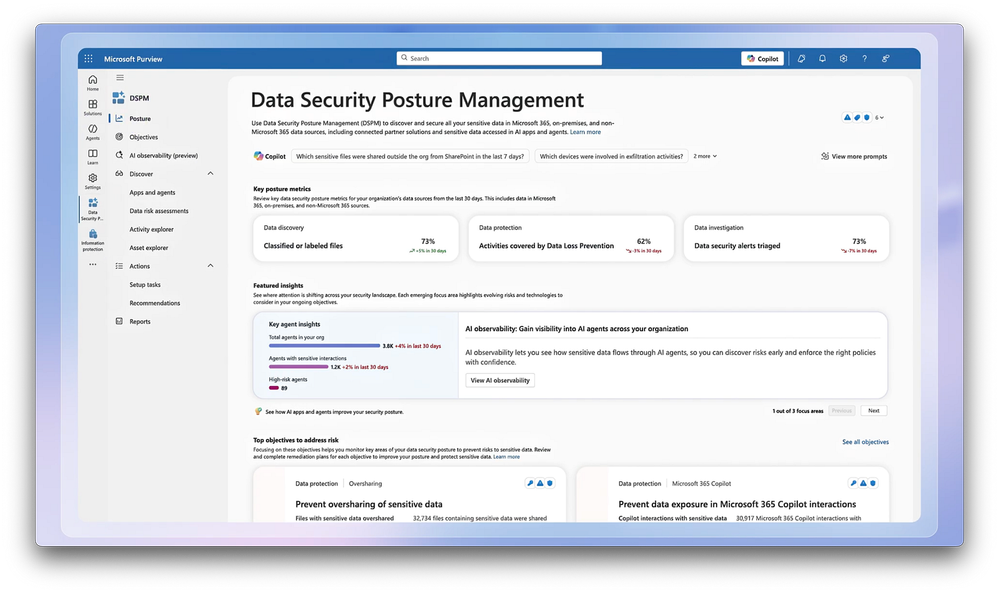Click the 'Key agent insights' heading
The height and width of the screenshot is (593, 999).
[x=294, y=324]
